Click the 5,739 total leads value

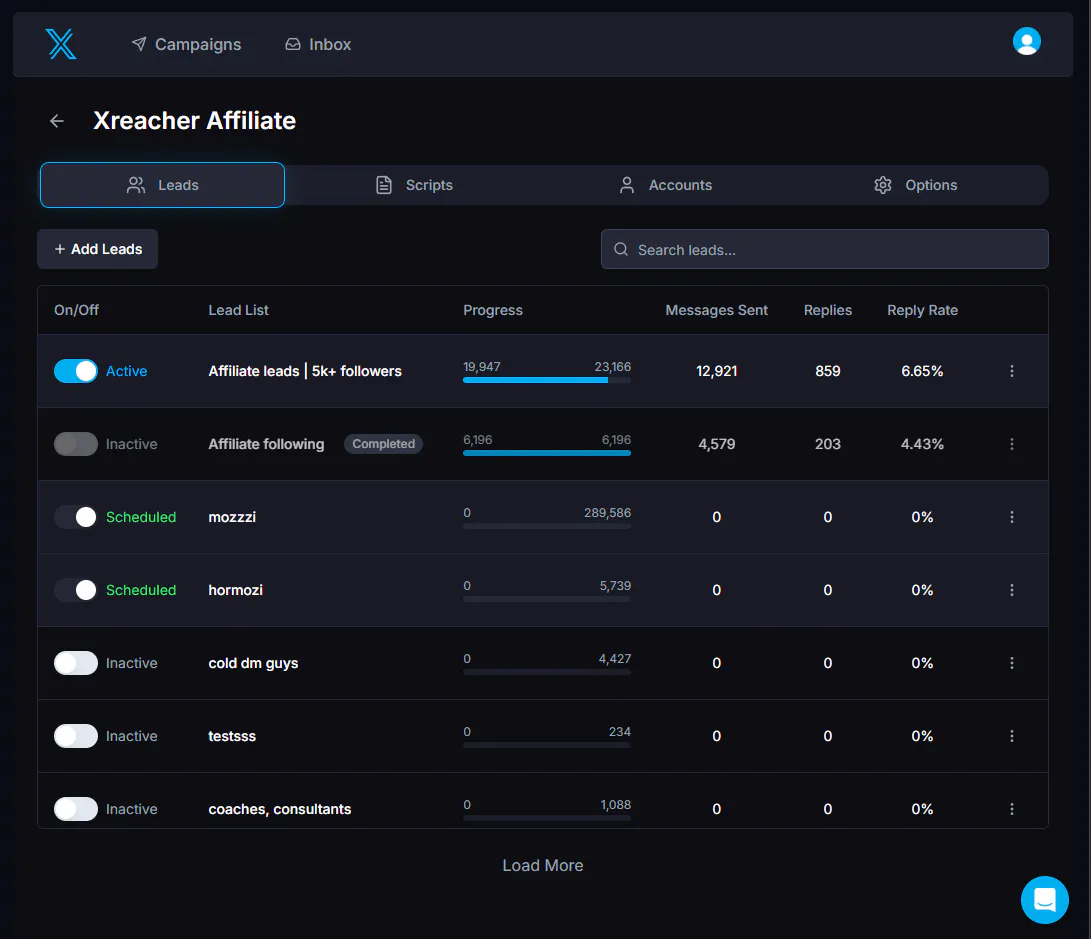pos(615,586)
